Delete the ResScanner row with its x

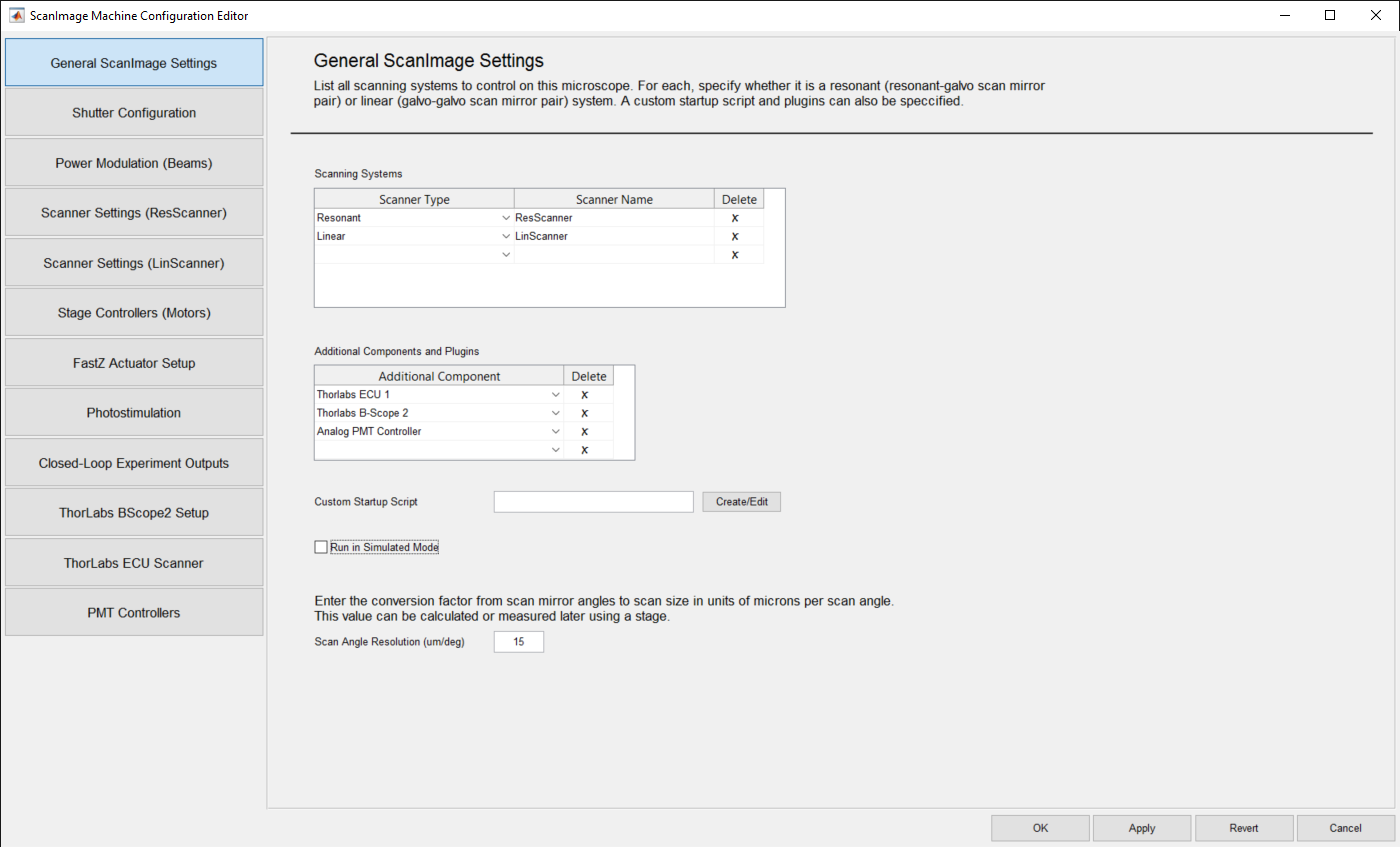[735, 217]
